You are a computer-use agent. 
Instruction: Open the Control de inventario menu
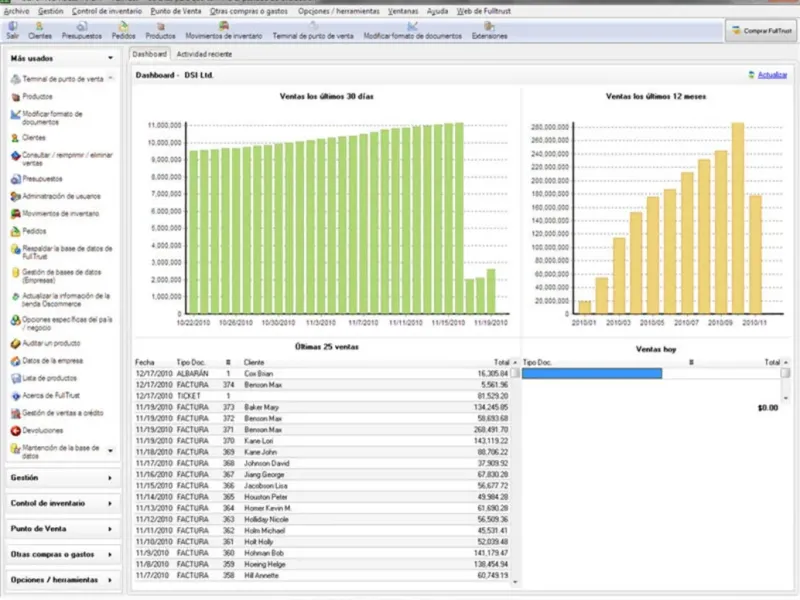click(x=107, y=11)
